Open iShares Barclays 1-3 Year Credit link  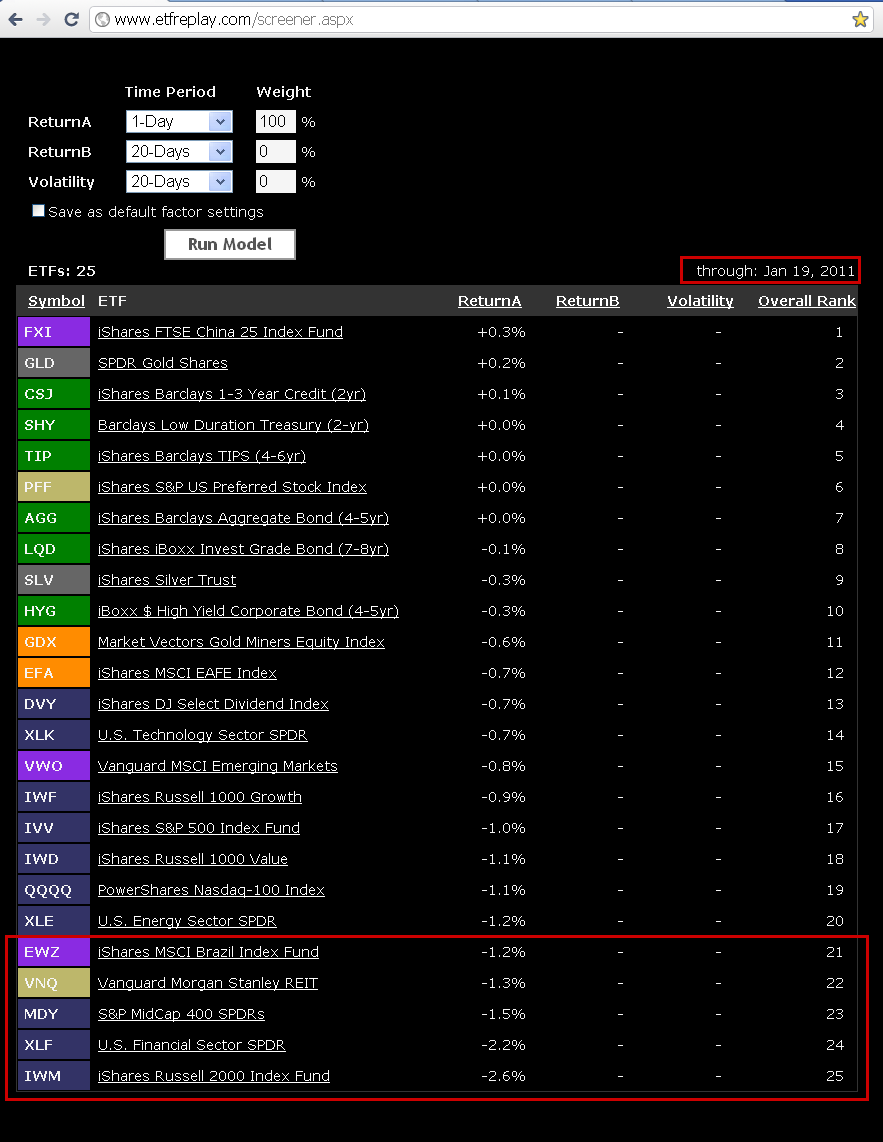tap(232, 394)
